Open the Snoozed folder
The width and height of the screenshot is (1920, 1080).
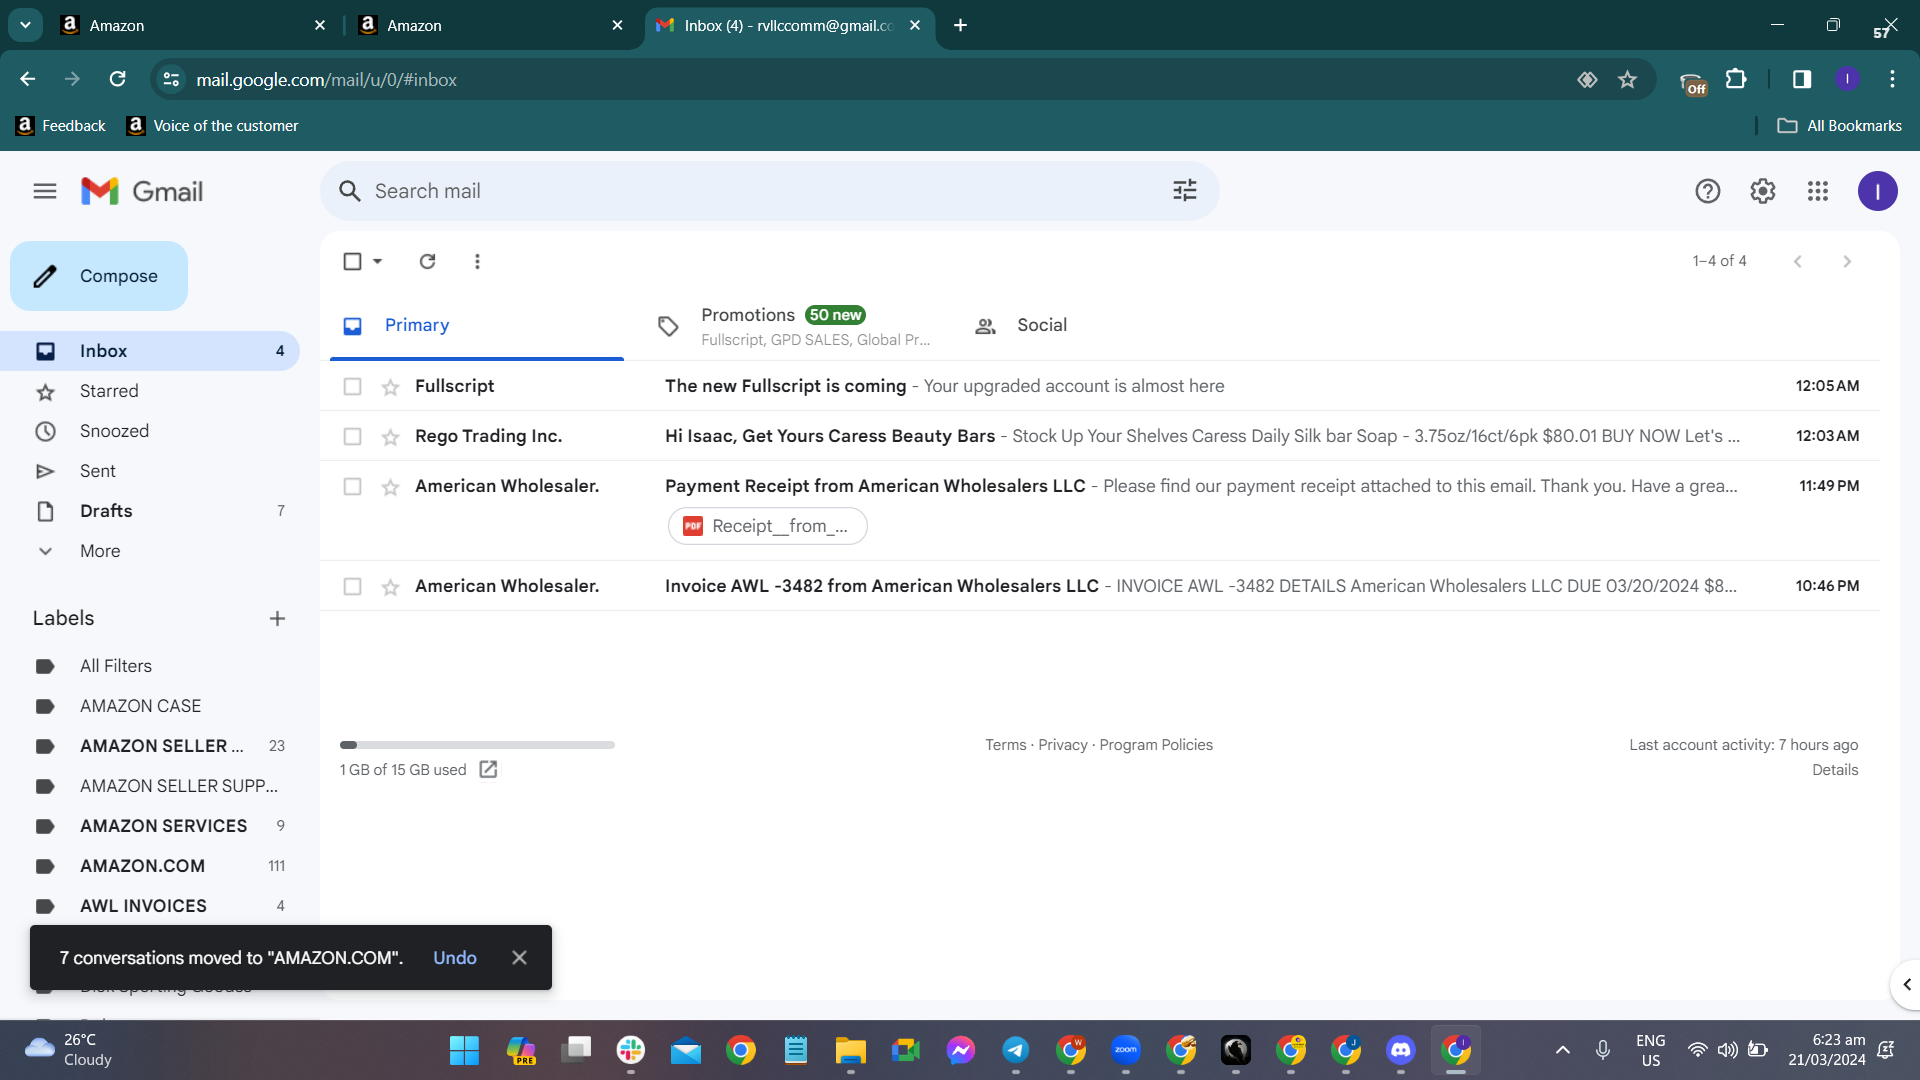114,431
